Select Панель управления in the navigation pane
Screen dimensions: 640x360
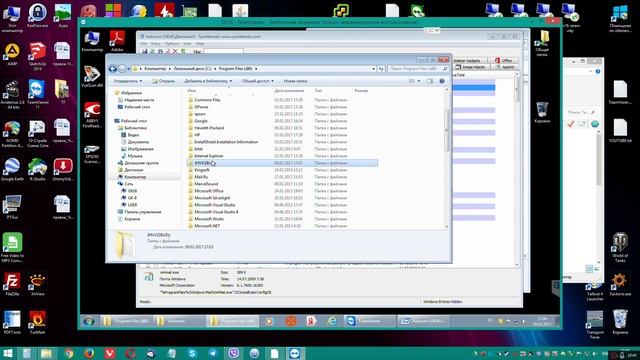pos(142,212)
